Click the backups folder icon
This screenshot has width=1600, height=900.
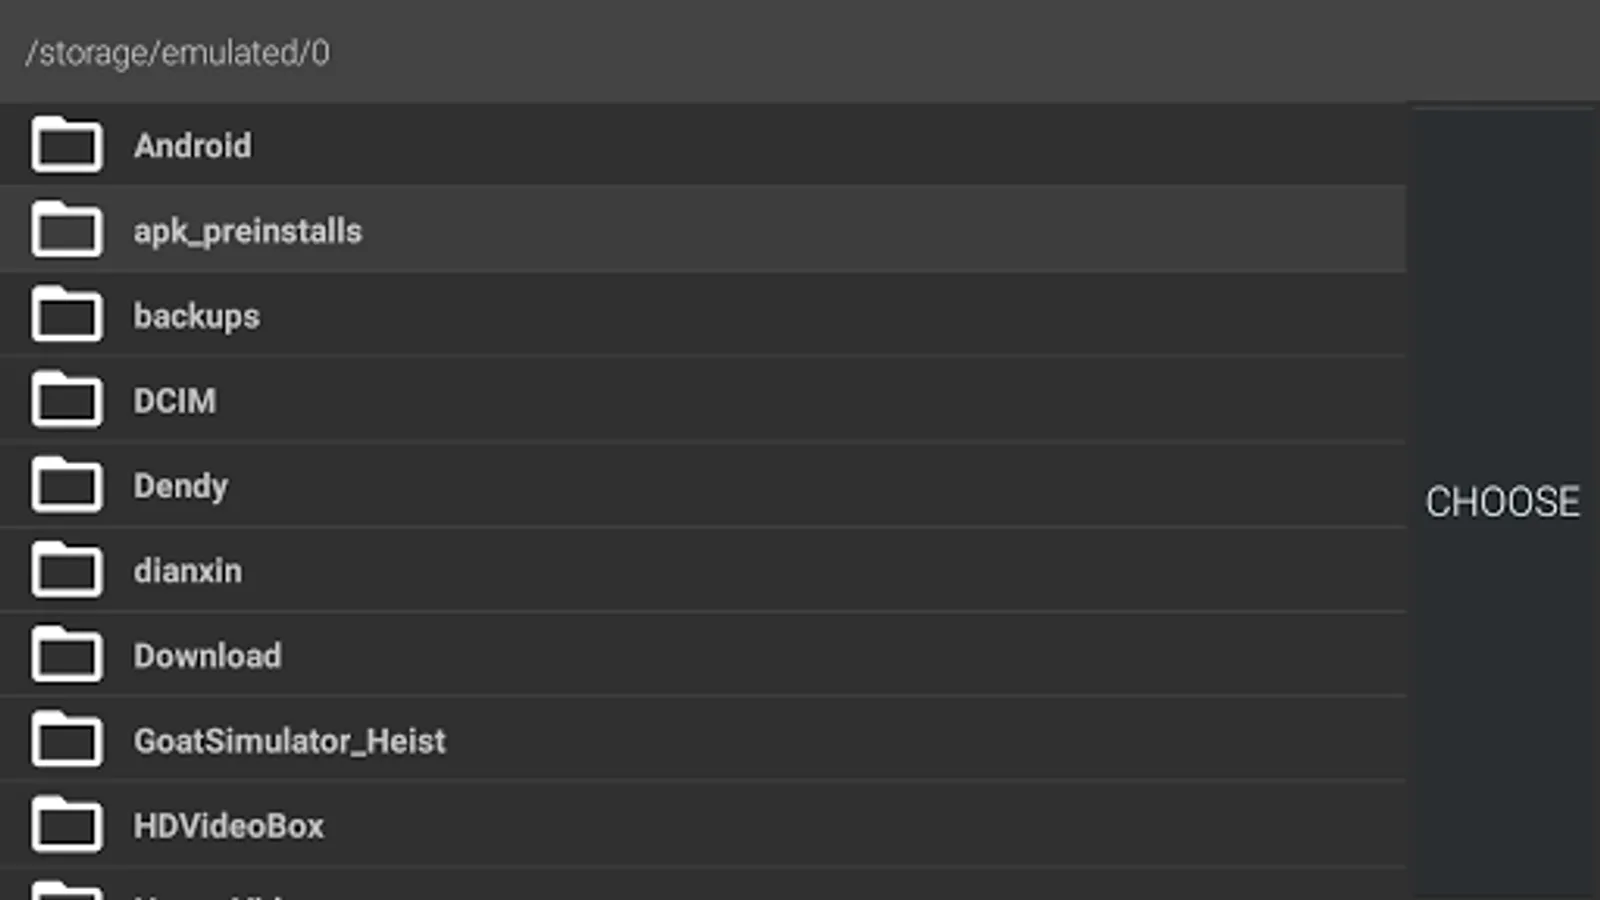point(66,315)
